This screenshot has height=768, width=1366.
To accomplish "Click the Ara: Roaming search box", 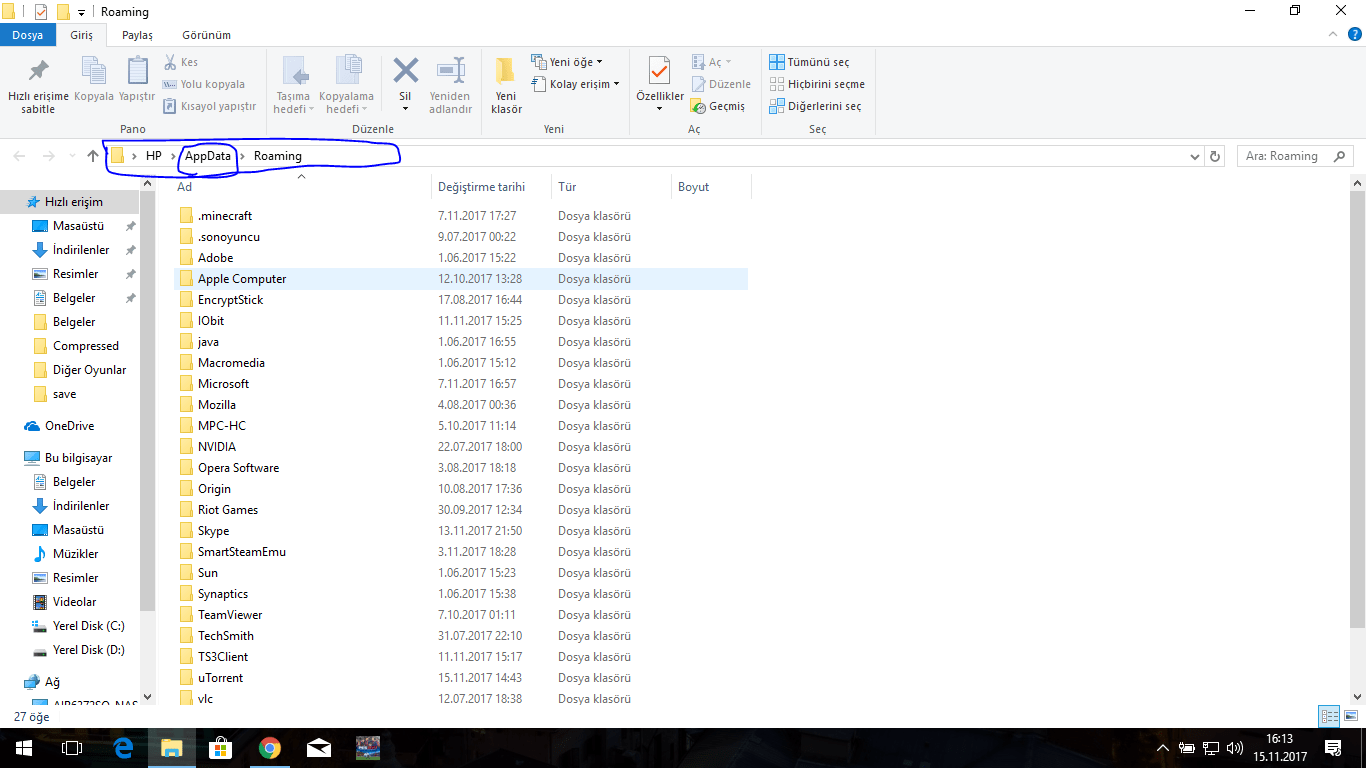I will click(x=1295, y=156).
